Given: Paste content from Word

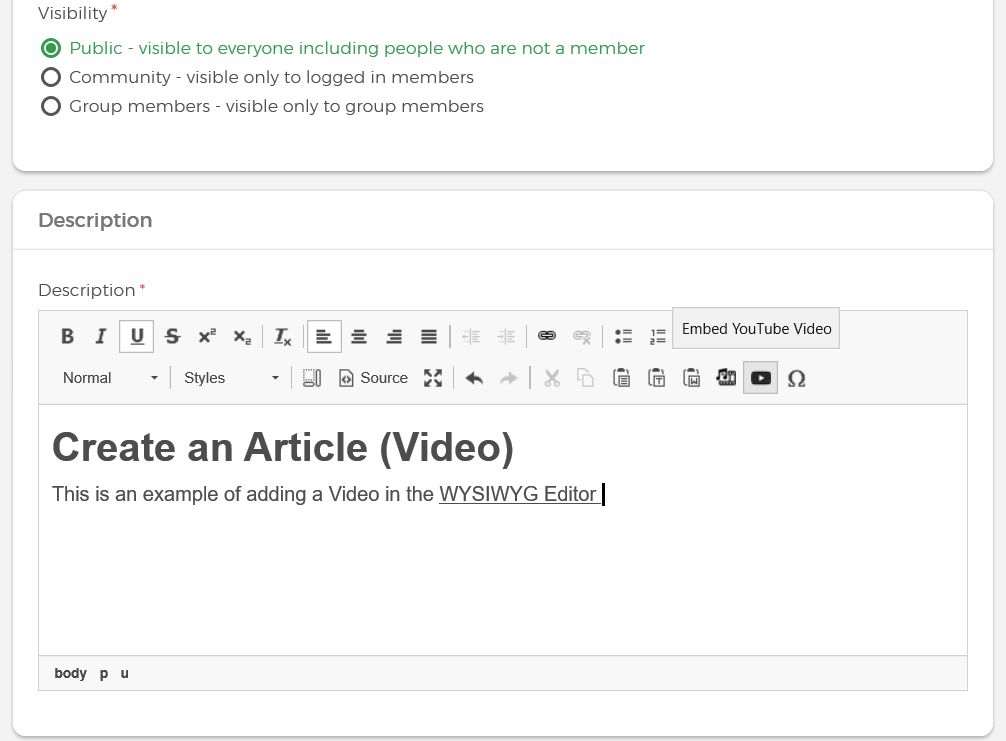Looking at the screenshot, I should 691,377.
